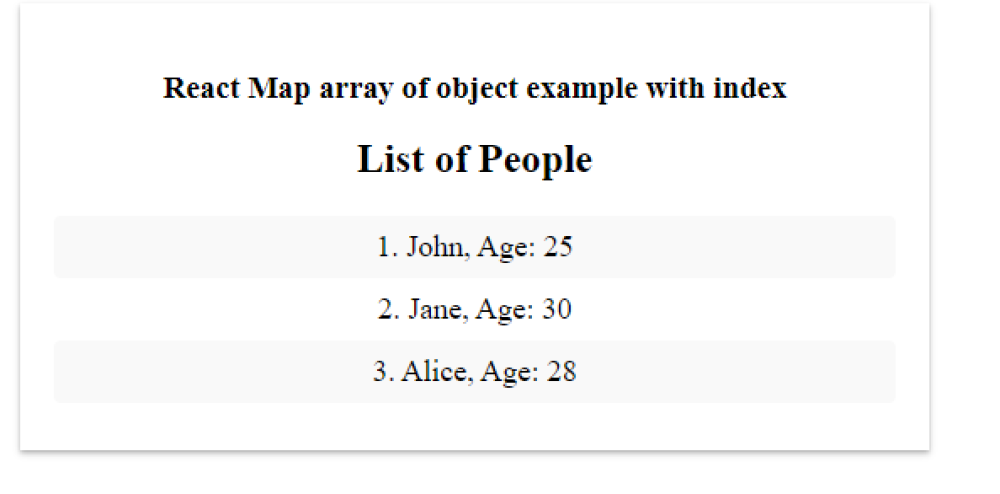Click the index number "2." before Jane
The image size is (1000, 494).
tap(388, 310)
